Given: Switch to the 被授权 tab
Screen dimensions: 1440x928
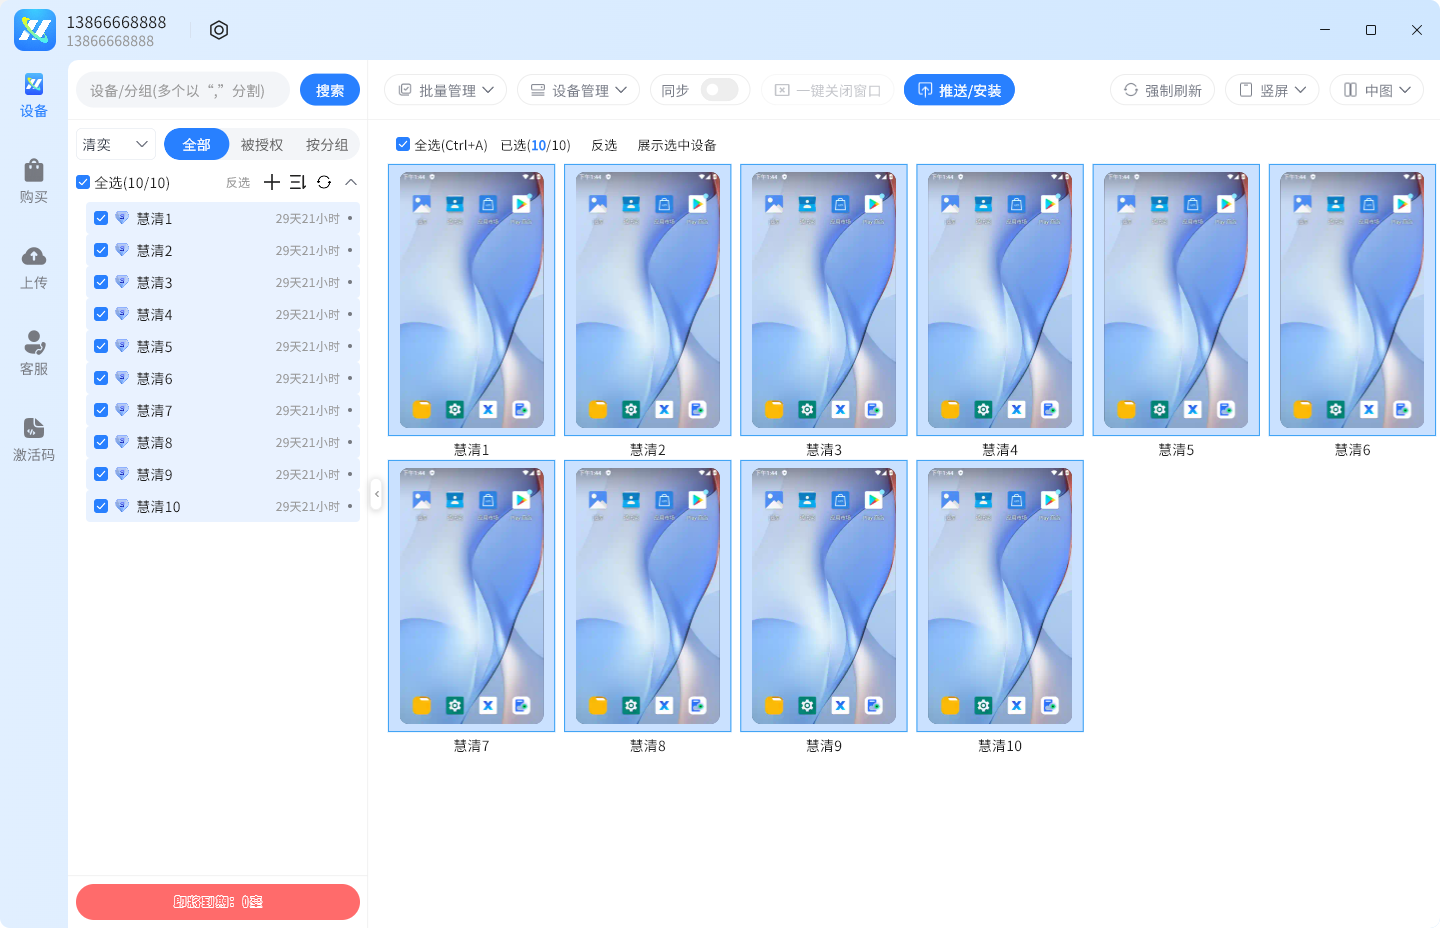Looking at the screenshot, I should [262, 144].
